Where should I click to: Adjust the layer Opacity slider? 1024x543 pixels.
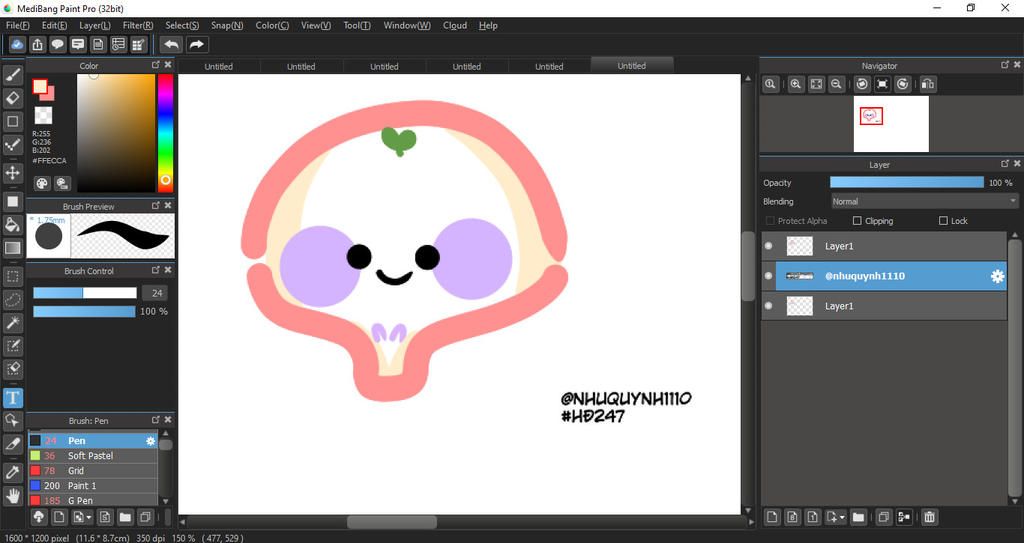pos(906,182)
